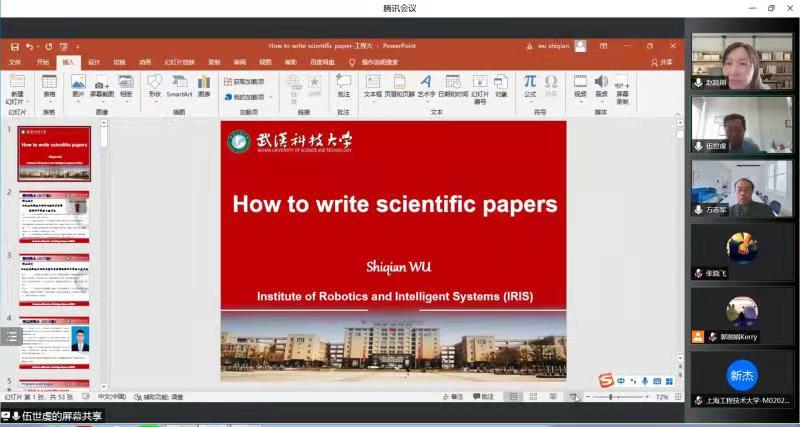
Task: Click the zoom slider in status bar
Action: pyautogui.click(x=612, y=397)
